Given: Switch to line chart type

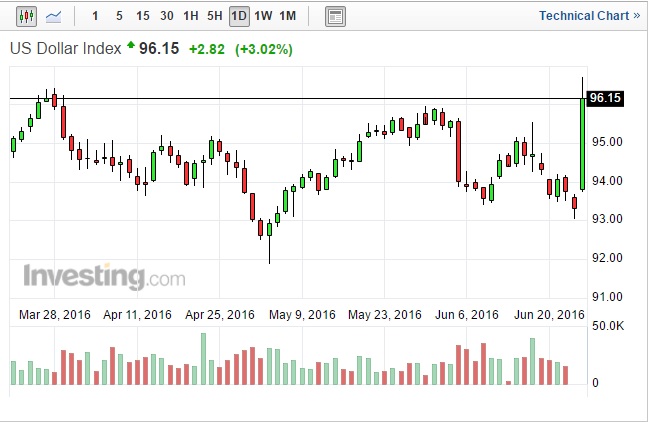Looking at the screenshot, I should click(53, 17).
